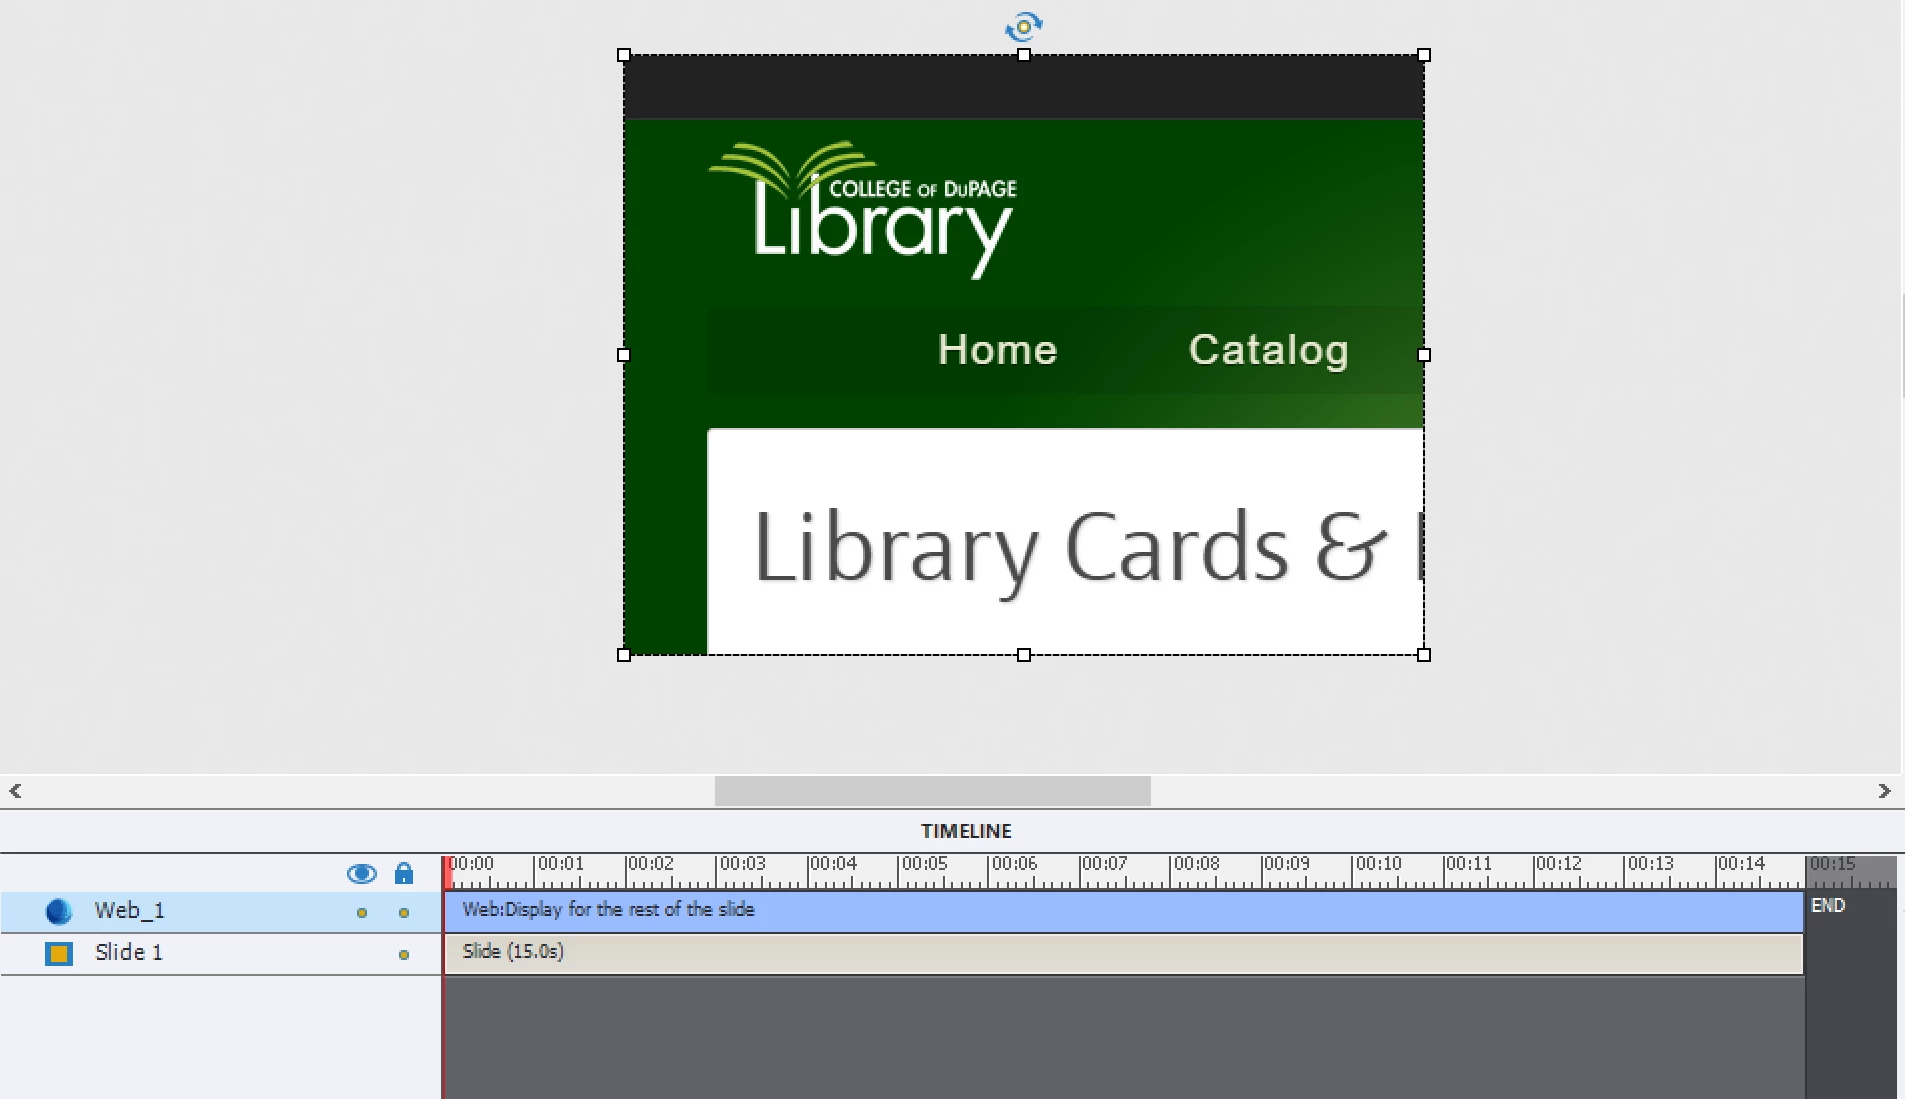
Task: Click the top-right resize handle
Action: tap(1424, 55)
